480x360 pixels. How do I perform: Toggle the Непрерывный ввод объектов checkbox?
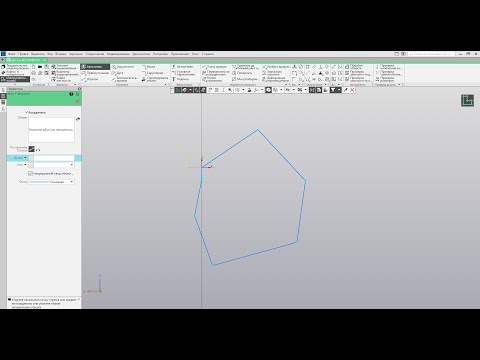[31, 173]
